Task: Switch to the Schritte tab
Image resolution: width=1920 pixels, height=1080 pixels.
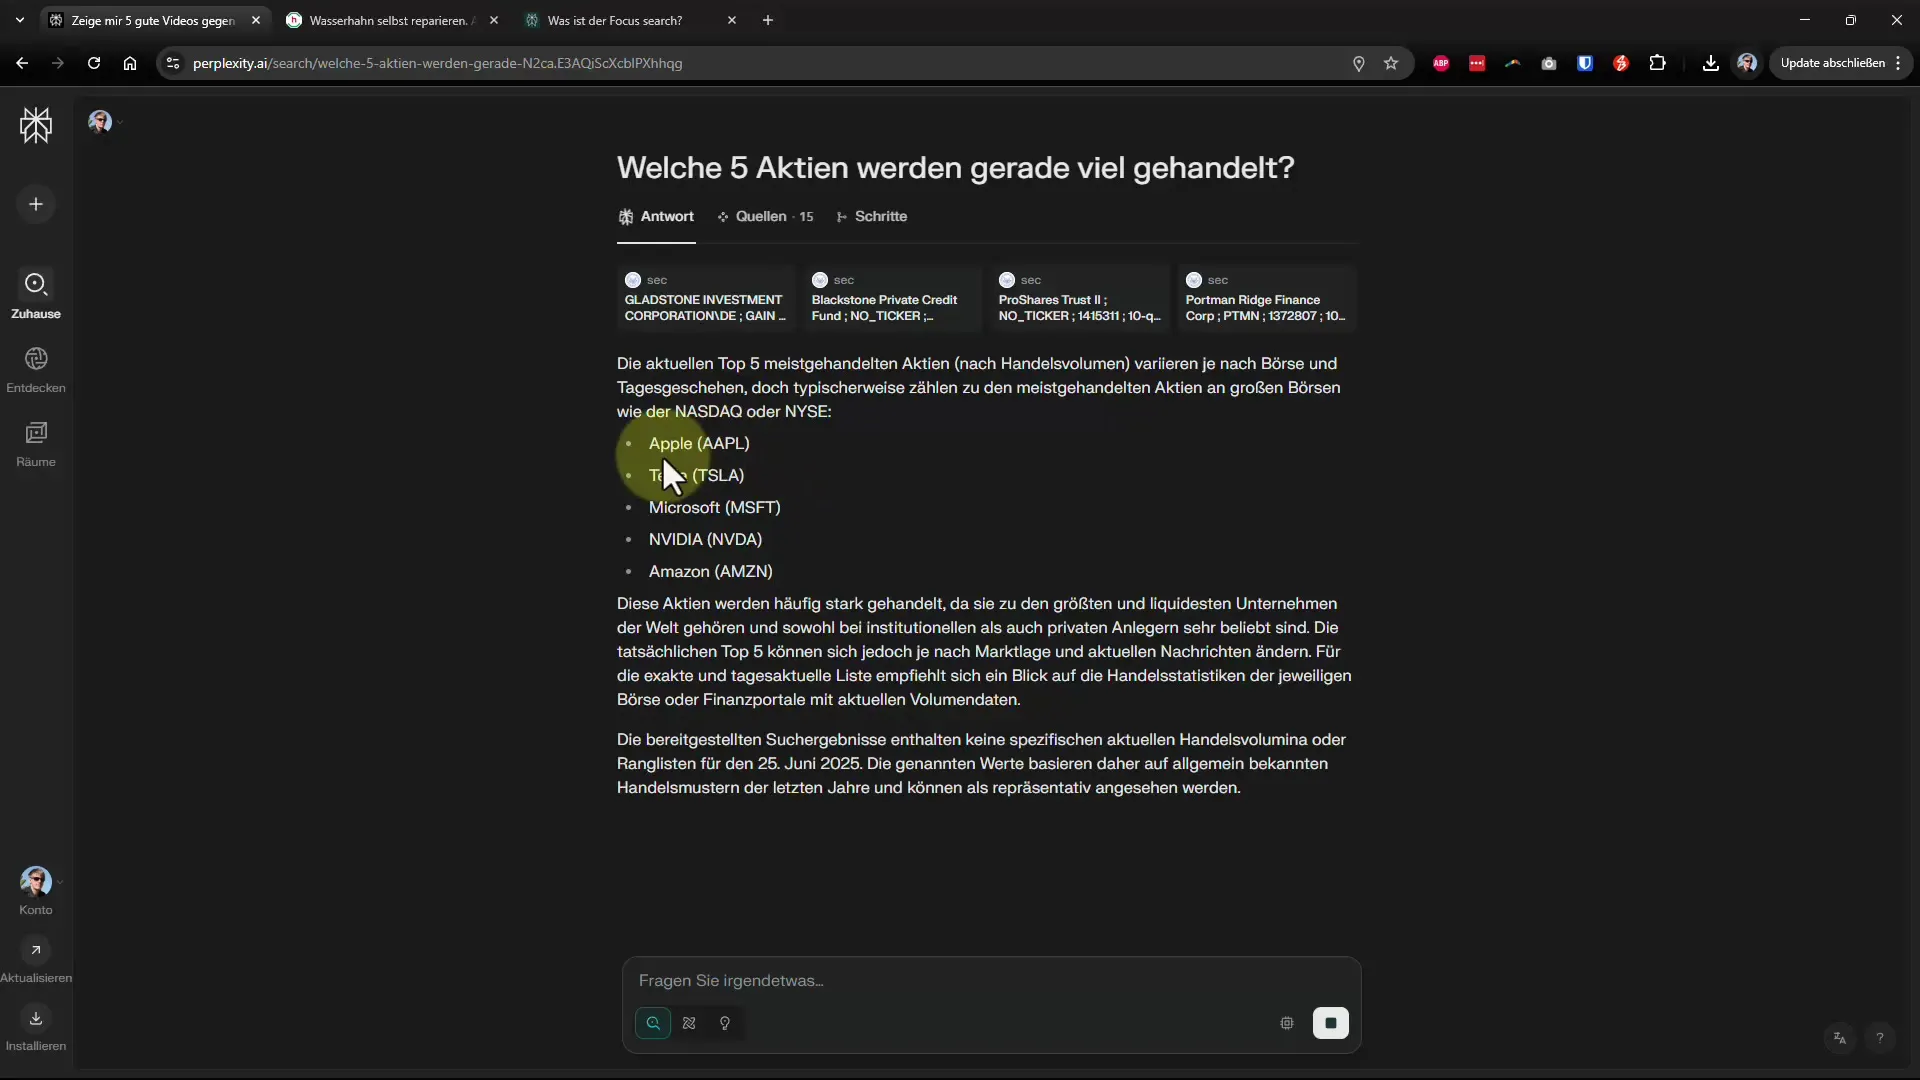Action: click(x=871, y=217)
